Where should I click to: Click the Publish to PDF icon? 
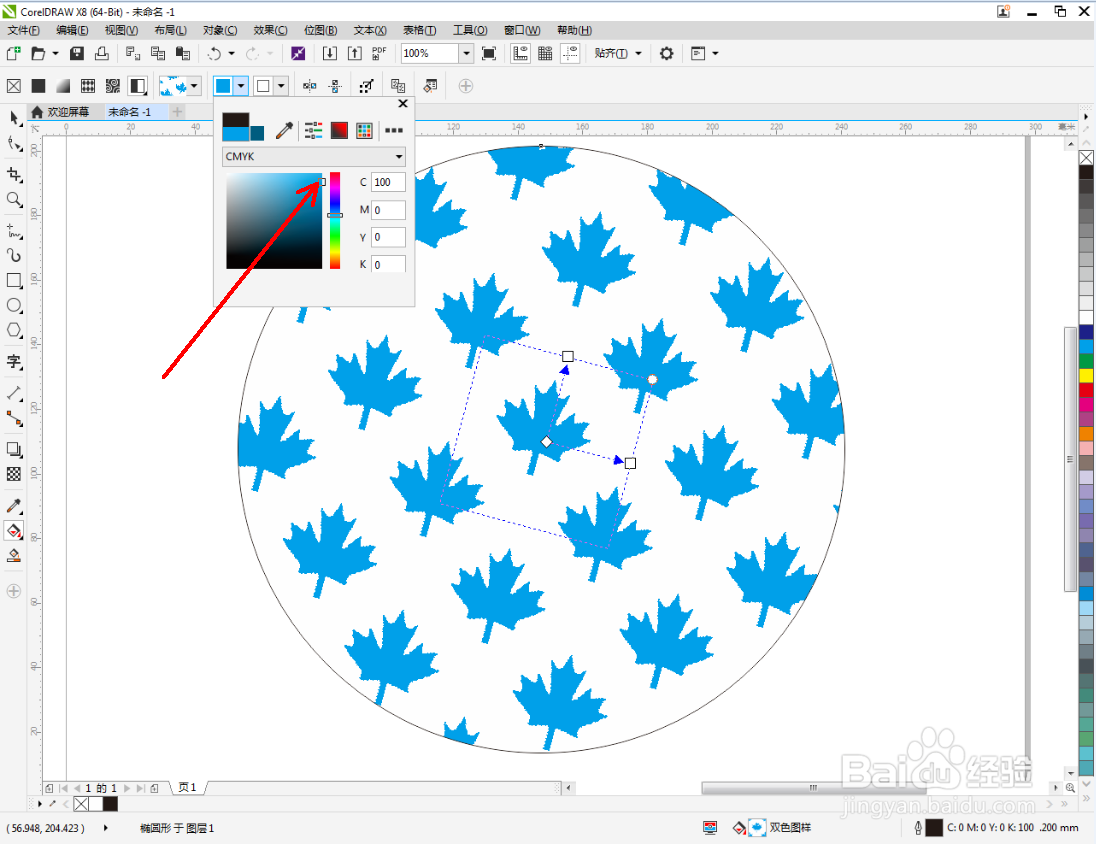[x=380, y=53]
